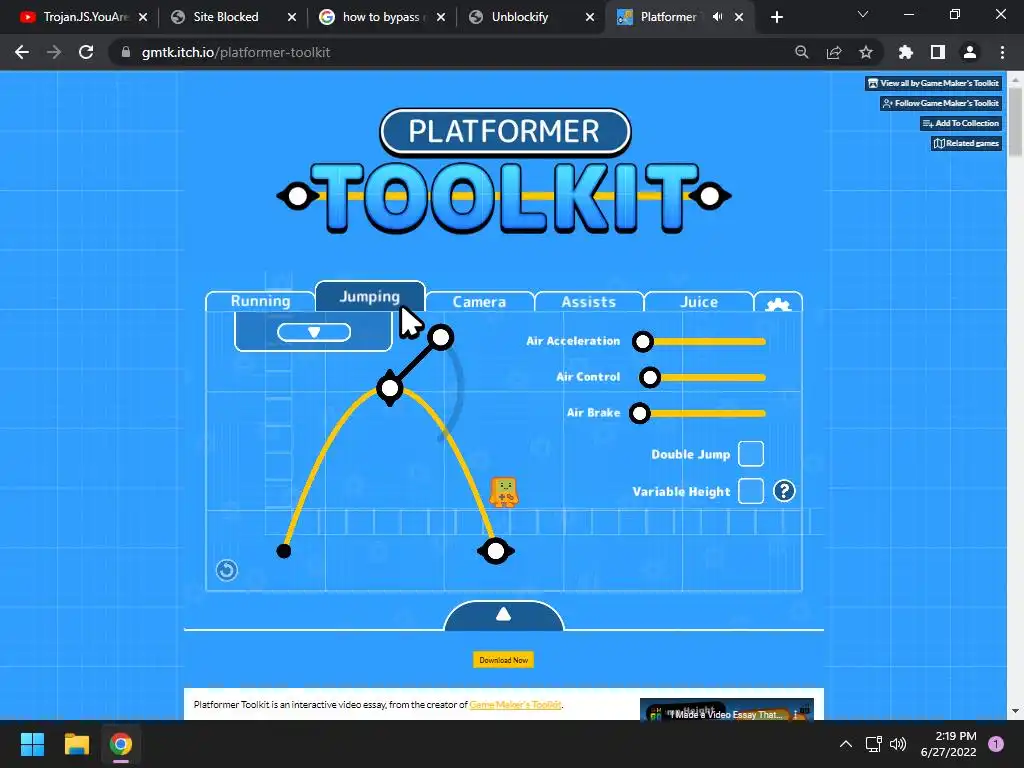Open the Assists tab

point(589,302)
